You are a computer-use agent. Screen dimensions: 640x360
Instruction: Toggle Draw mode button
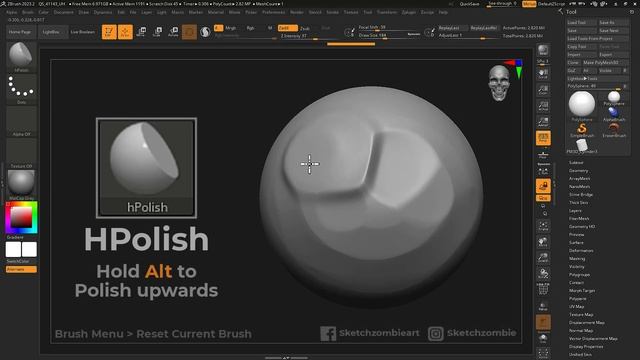(x=125, y=32)
